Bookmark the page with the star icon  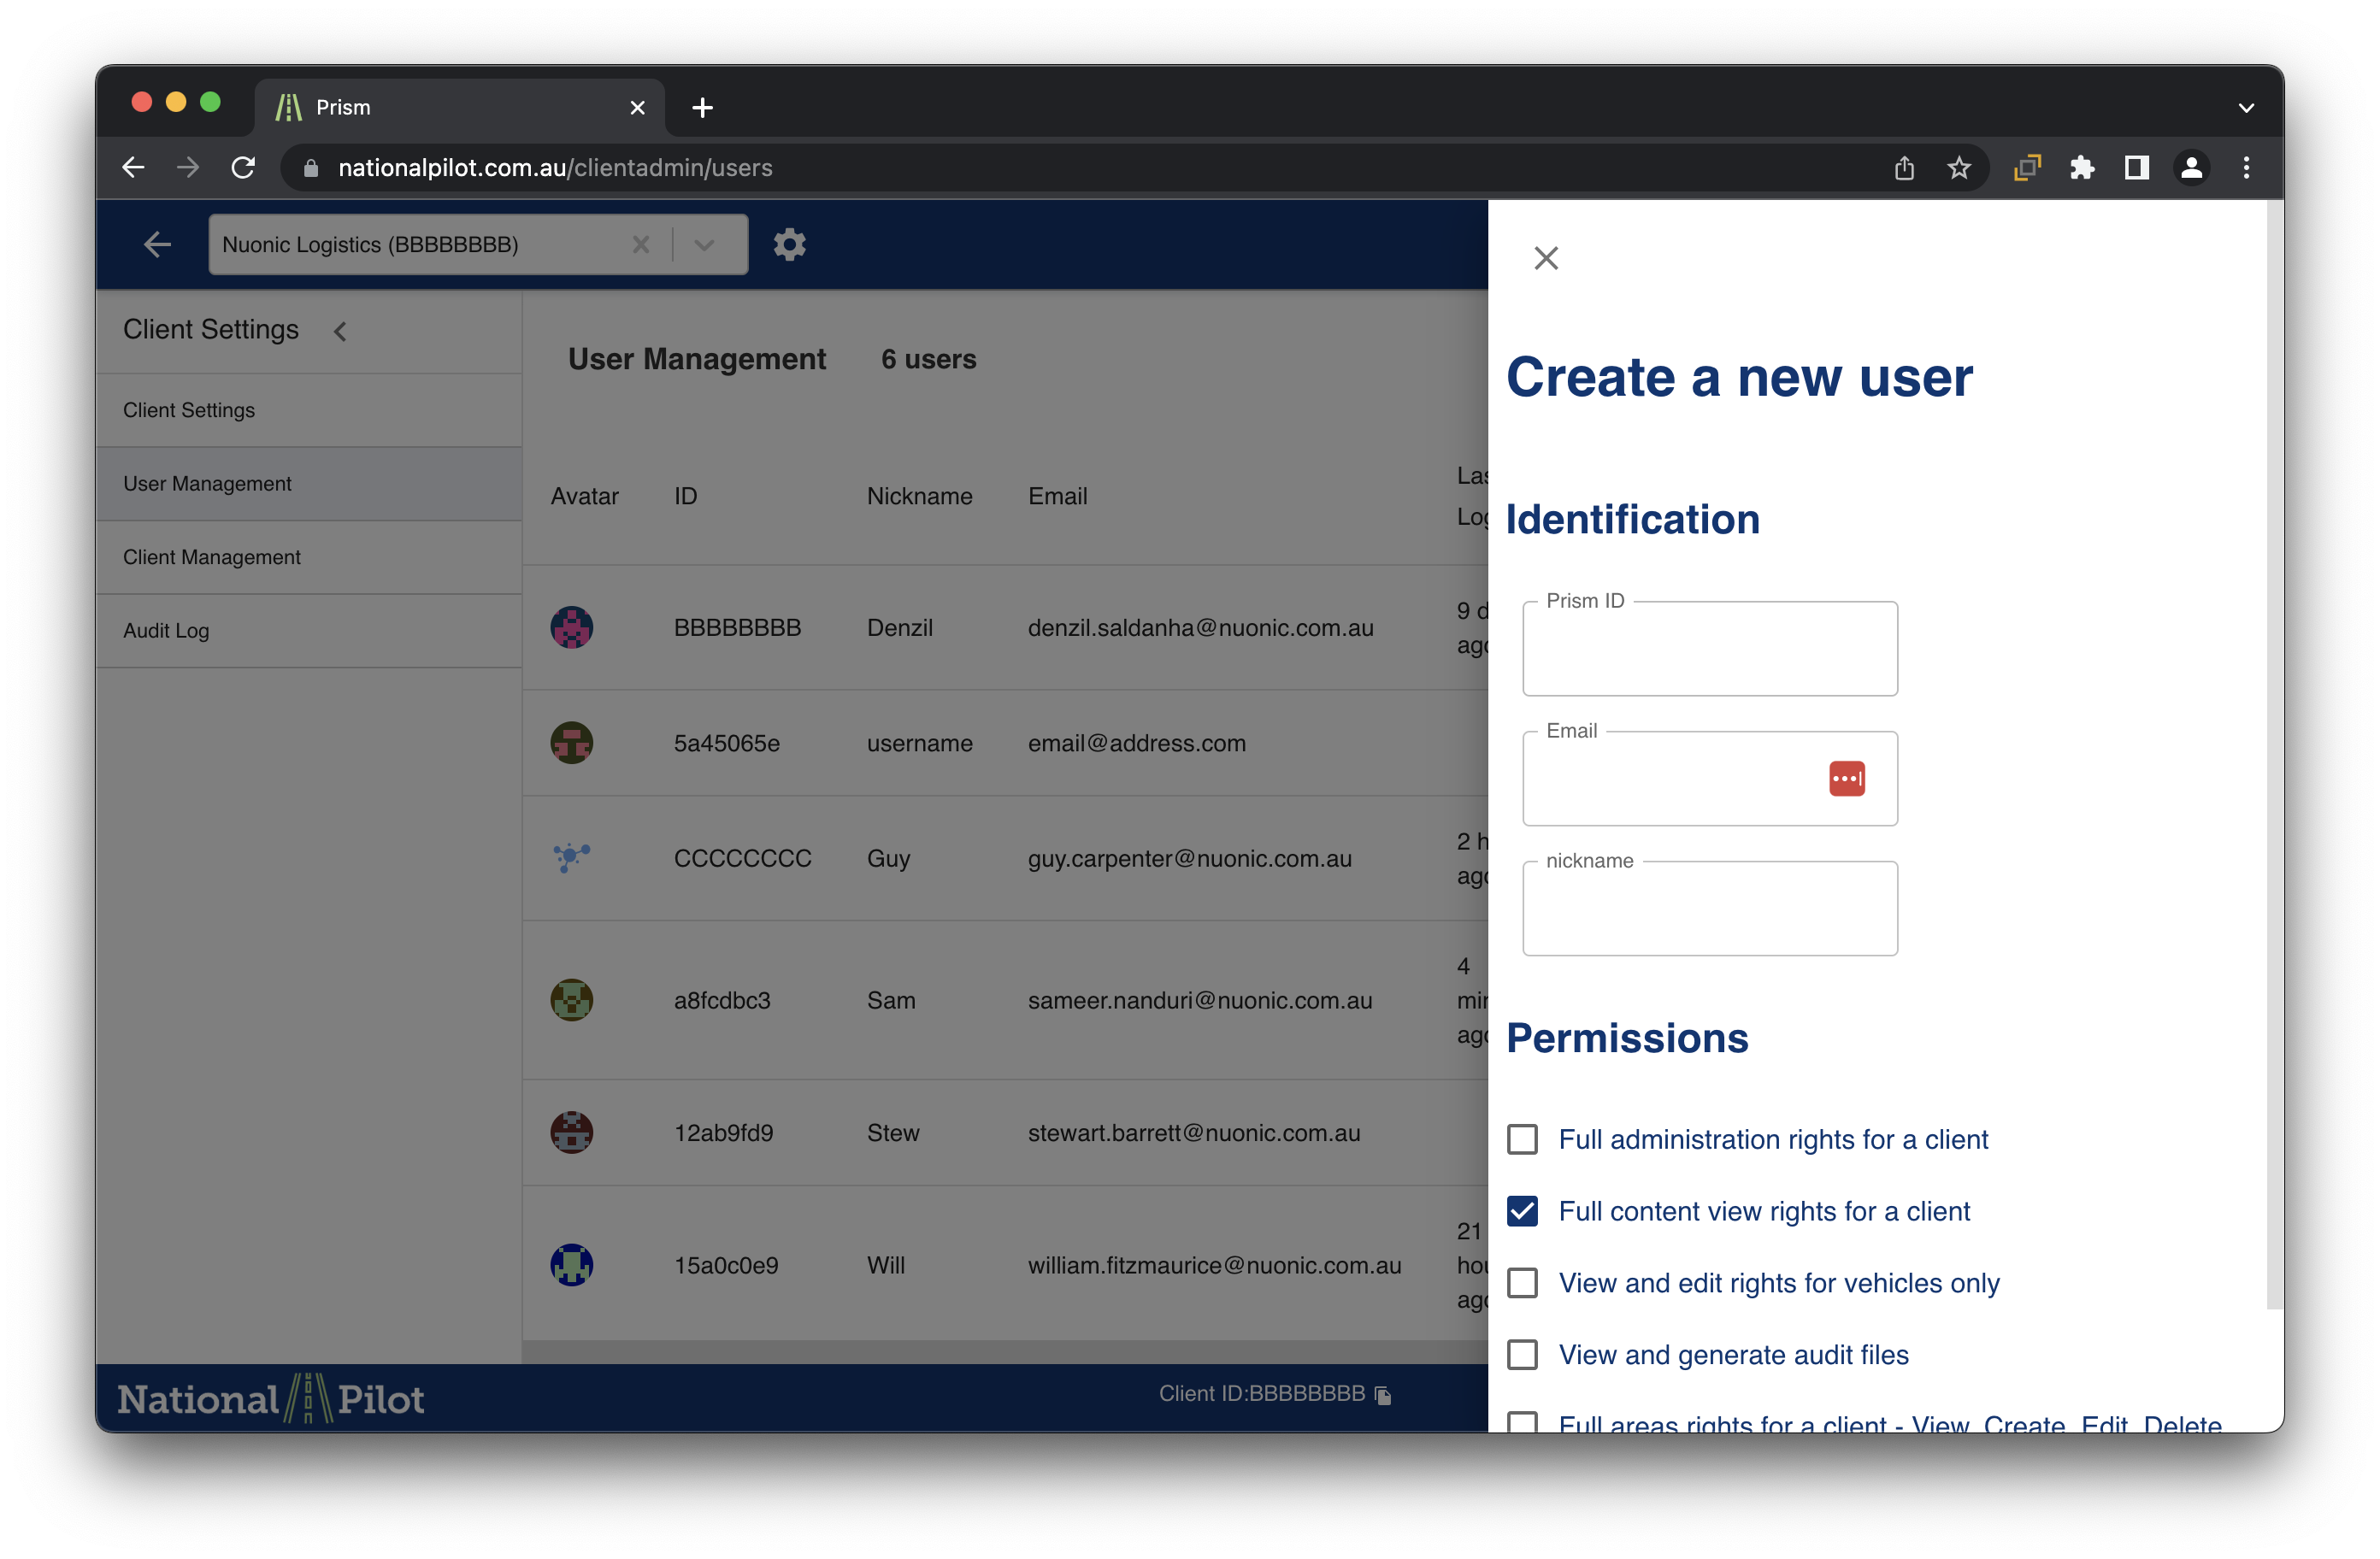[x=1958, y=168]
